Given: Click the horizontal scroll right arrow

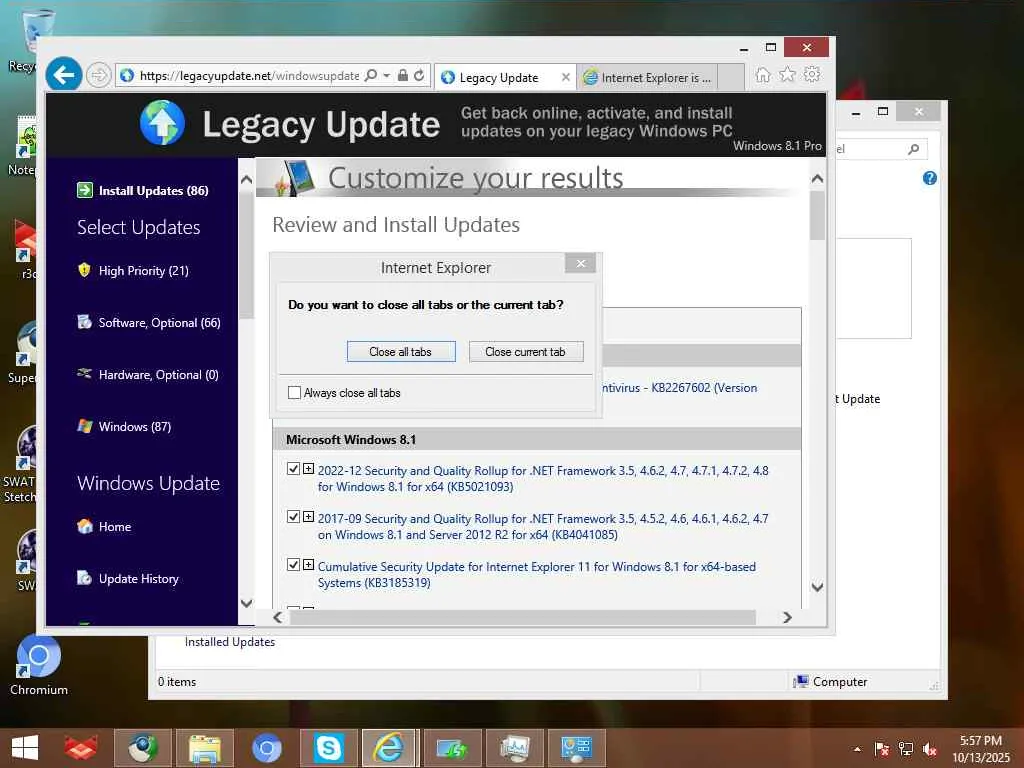Looking at the screenshot, I should (x=787, y=617).
